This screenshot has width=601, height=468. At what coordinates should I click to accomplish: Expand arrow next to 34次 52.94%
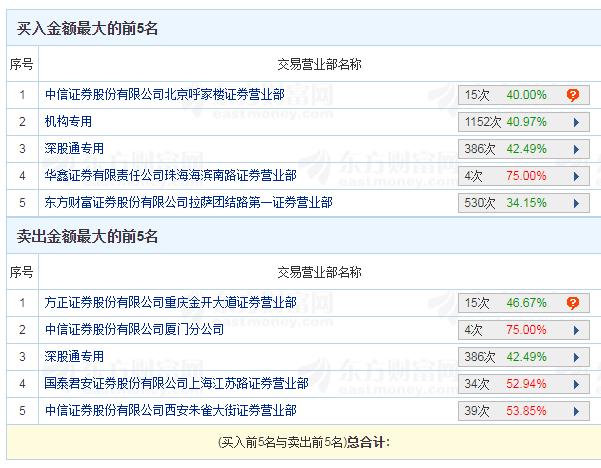(576, 384)
